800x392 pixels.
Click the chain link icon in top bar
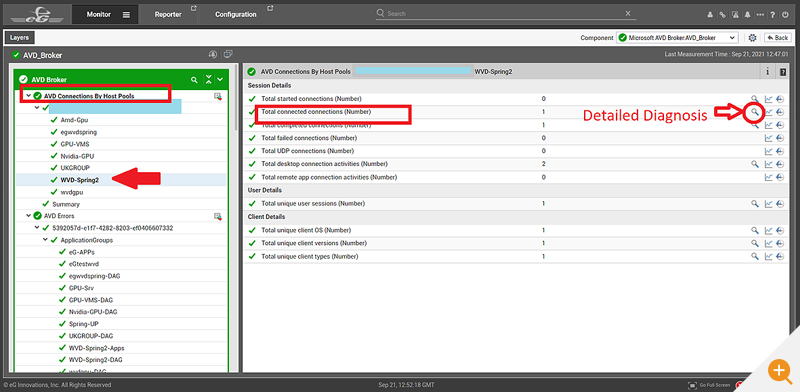pos(722,15)
